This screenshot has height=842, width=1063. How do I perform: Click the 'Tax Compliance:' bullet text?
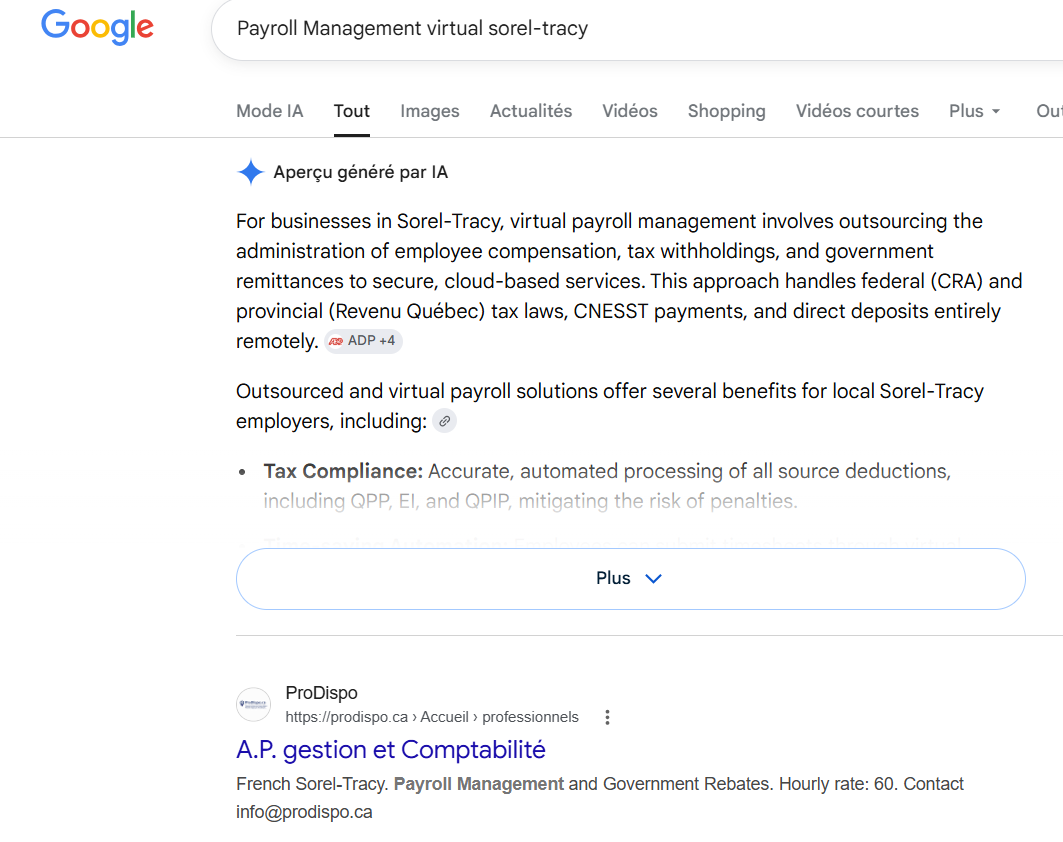tap(343, 471)
